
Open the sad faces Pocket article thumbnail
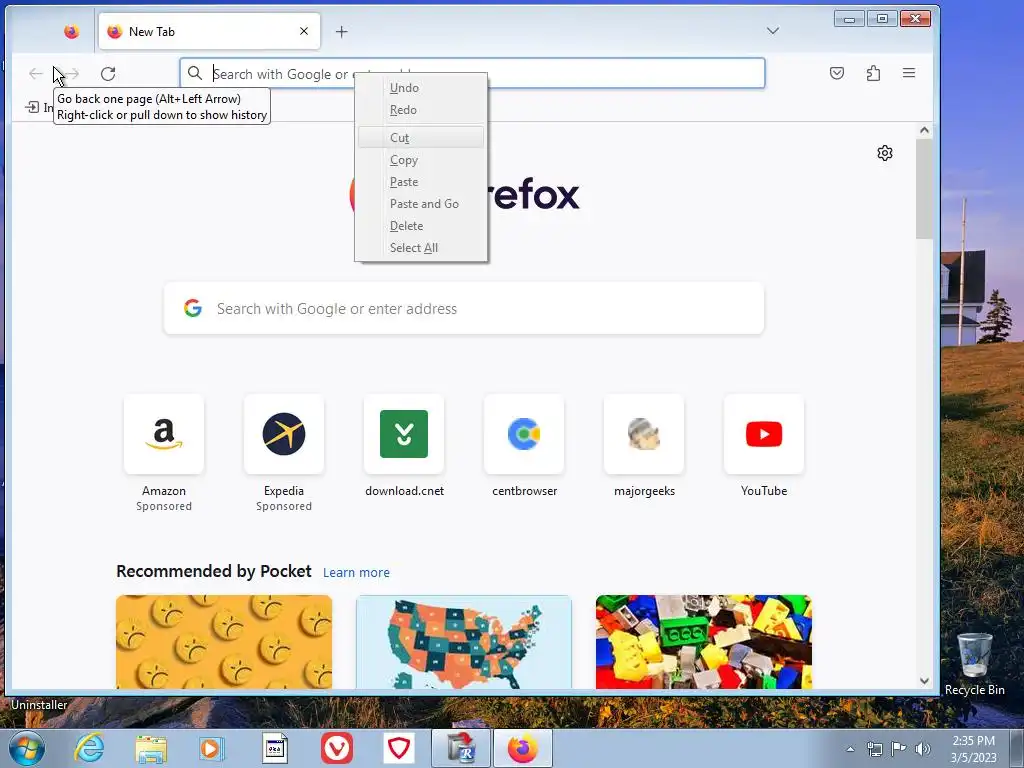[x=224, y=641]
